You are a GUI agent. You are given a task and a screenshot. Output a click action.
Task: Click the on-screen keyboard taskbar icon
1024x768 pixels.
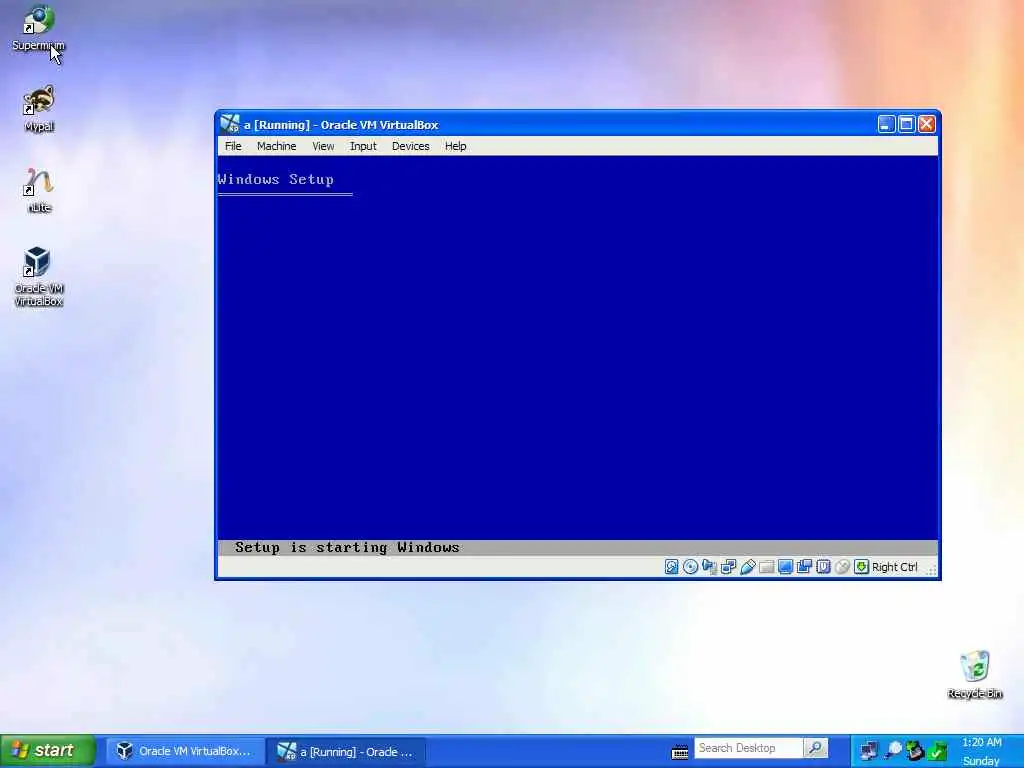(x=680, y=752)
